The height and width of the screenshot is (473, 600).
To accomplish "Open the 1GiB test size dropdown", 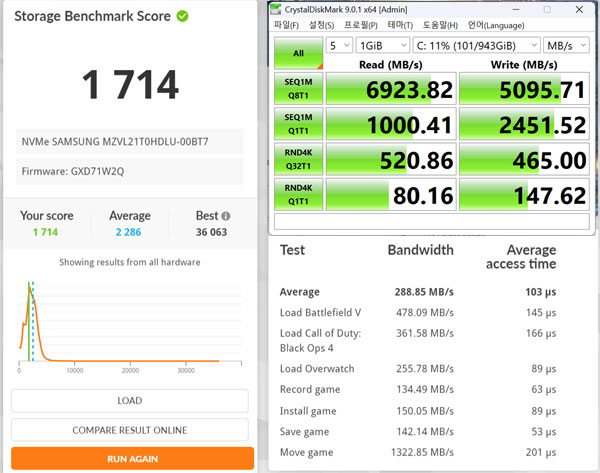I will [383, 45].
